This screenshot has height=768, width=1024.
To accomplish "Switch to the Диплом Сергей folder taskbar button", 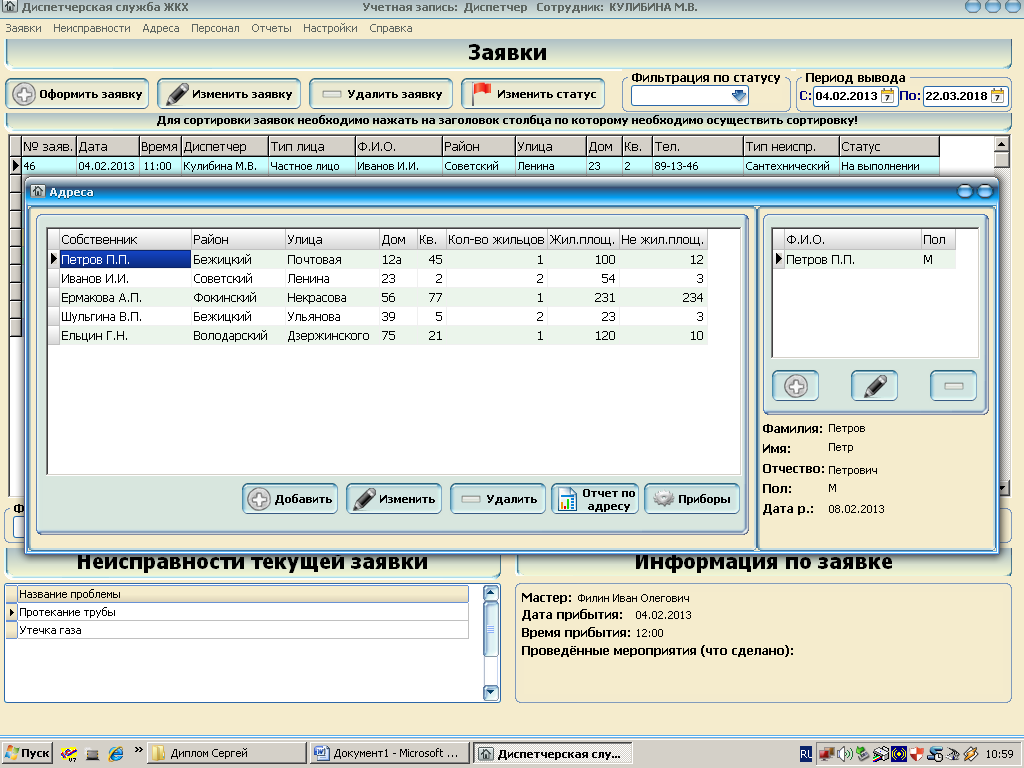I will (227, 753).
